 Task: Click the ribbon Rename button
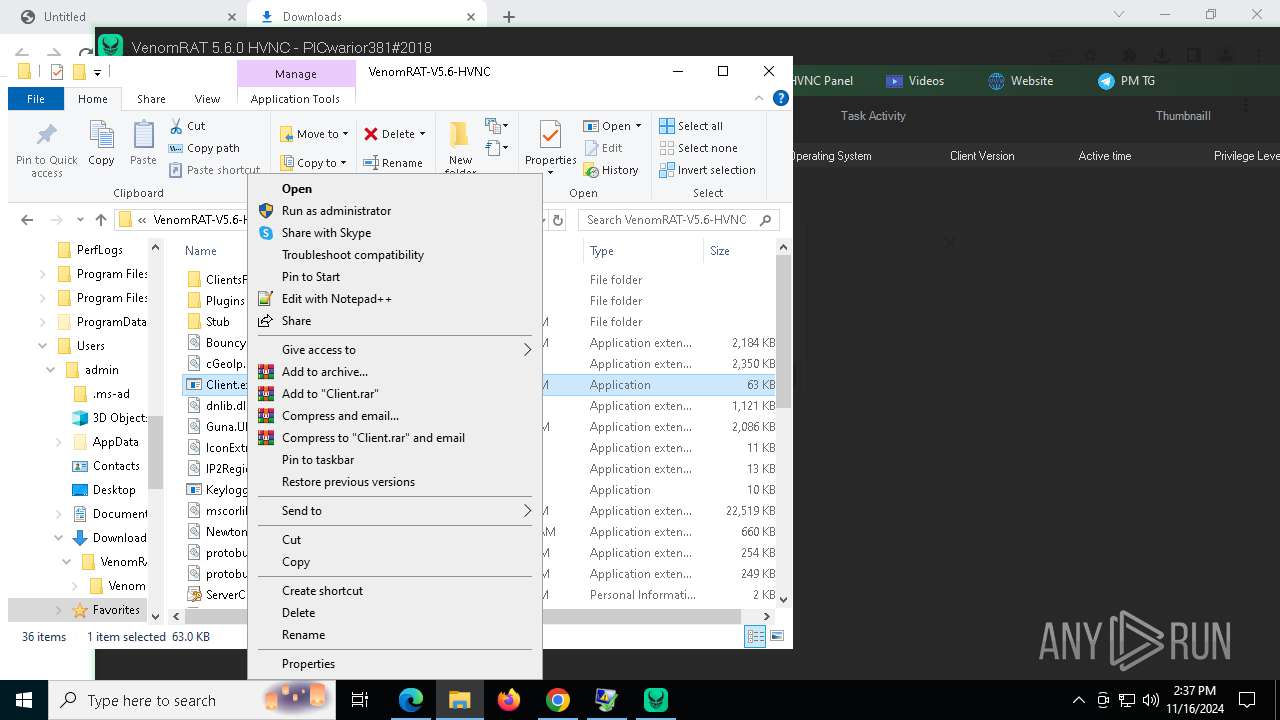coord(392,163)
